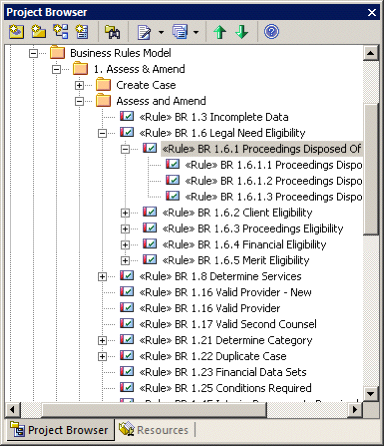Open the binoculars search icon
Viewport: 386px width, 447px height.
tap(112, 32)
